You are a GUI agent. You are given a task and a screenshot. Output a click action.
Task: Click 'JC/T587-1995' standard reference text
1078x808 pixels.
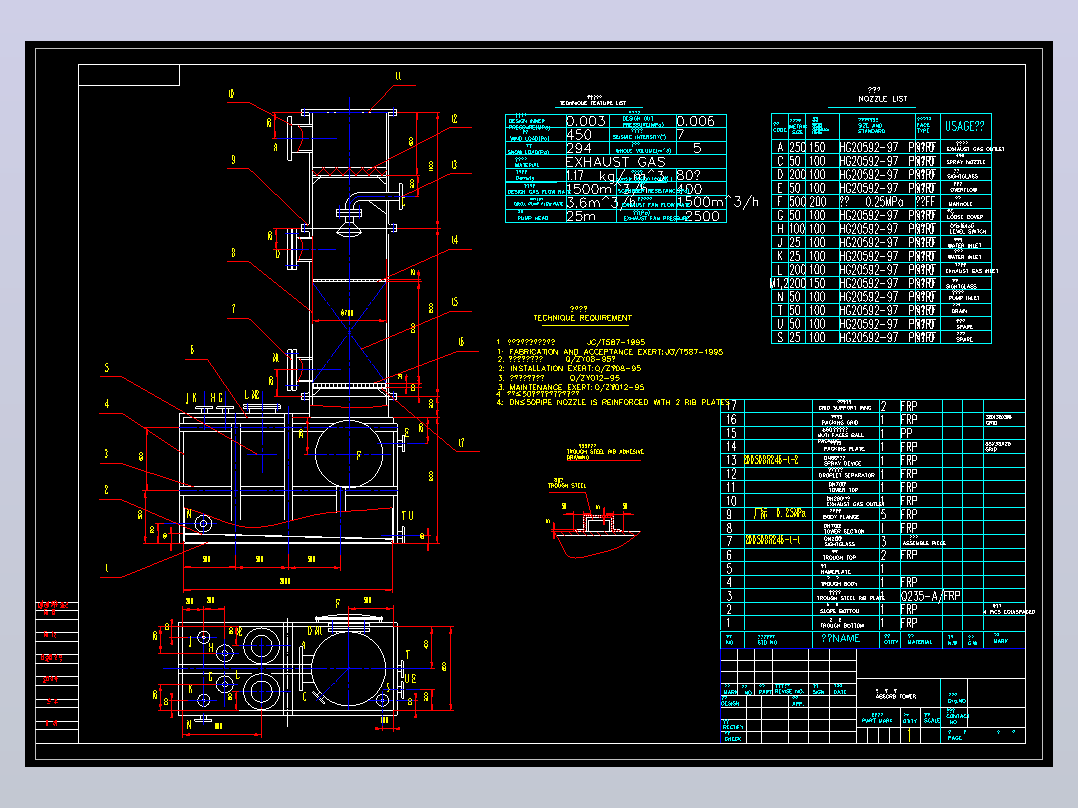coord(616,342)
